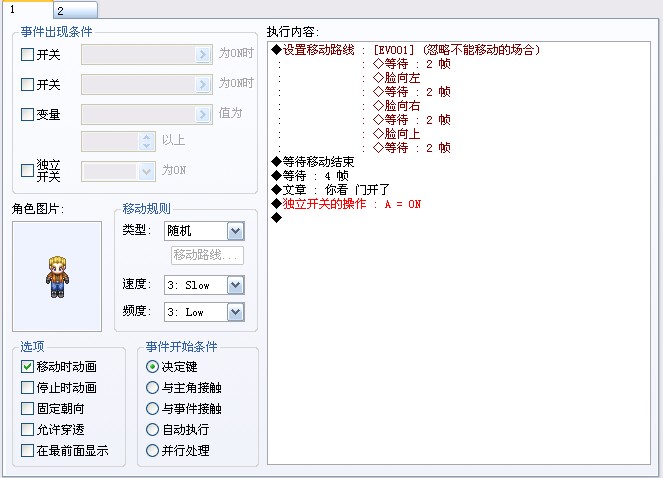Tick the 变量 condition checkbox

27,114
